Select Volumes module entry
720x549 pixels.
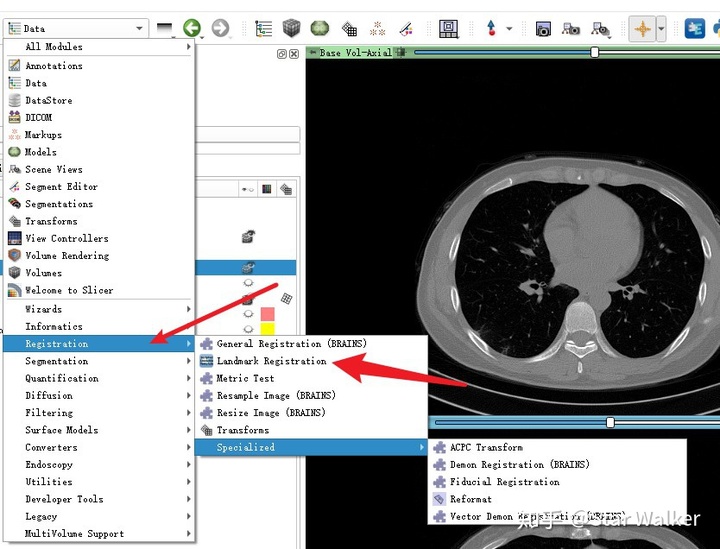[99, 273]
